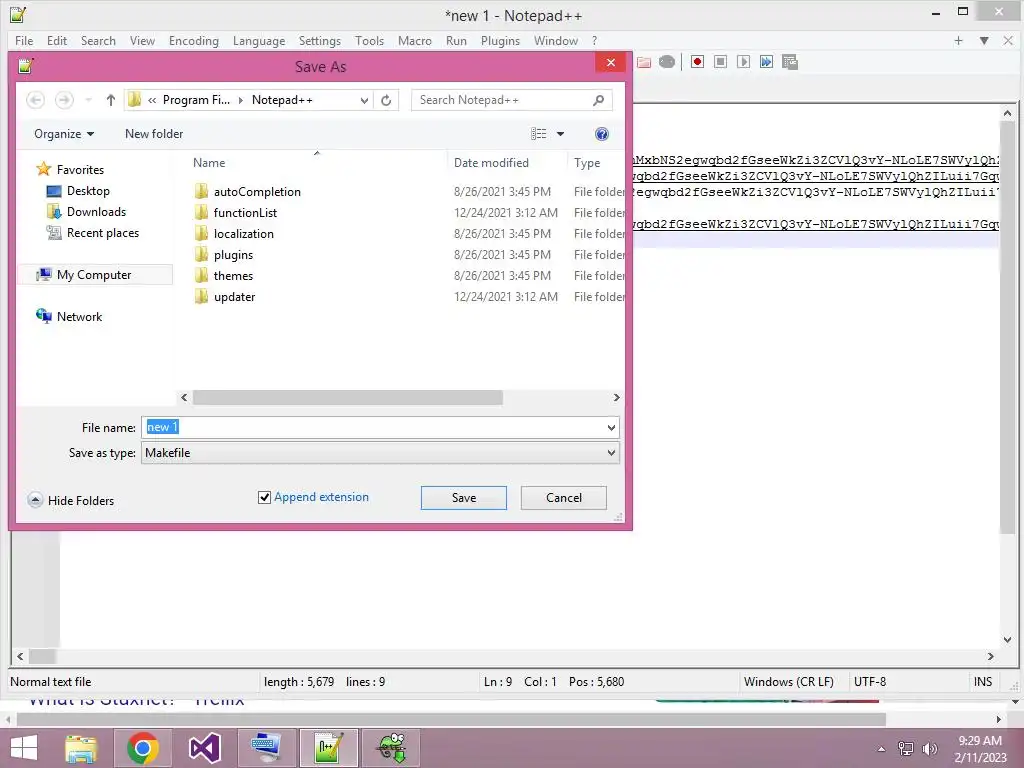This screenshot has height=768, width=1024.
Task: Open the File menu
Action: click(24, 40)
